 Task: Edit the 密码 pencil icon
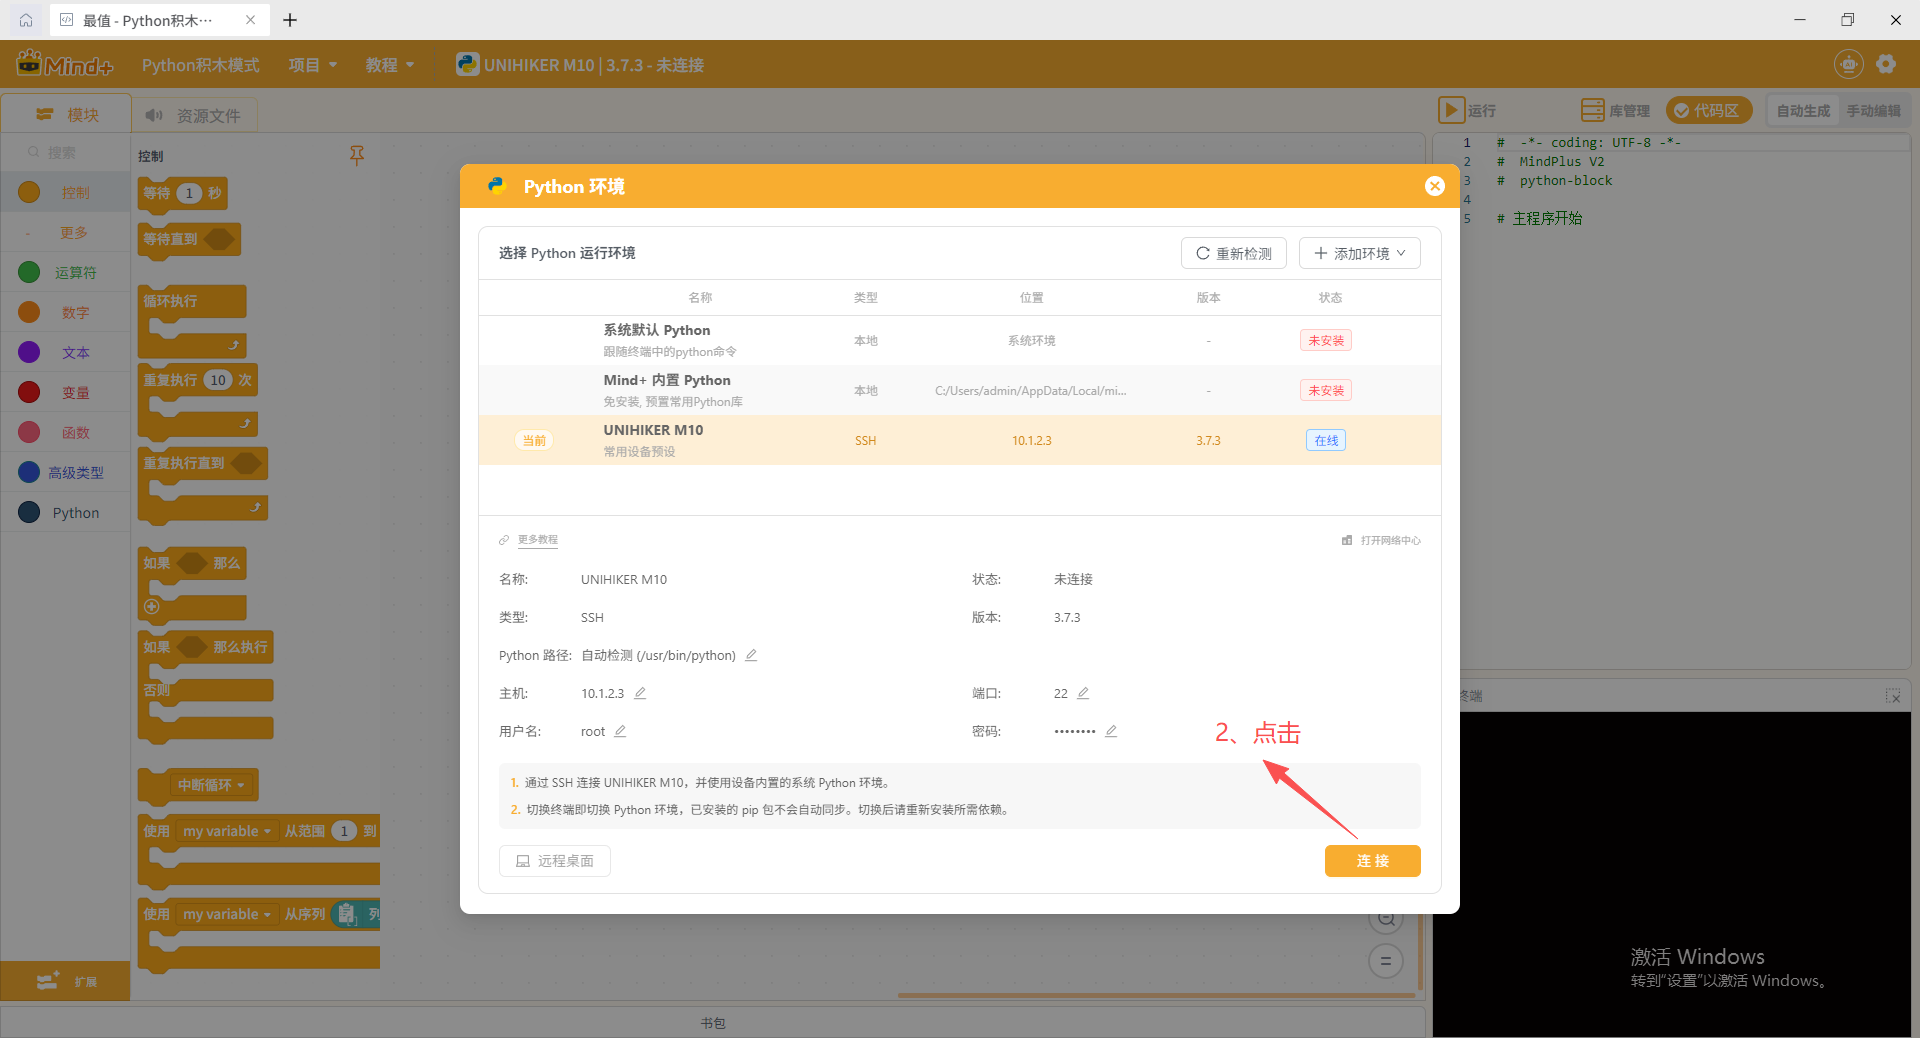[1111, 731]
